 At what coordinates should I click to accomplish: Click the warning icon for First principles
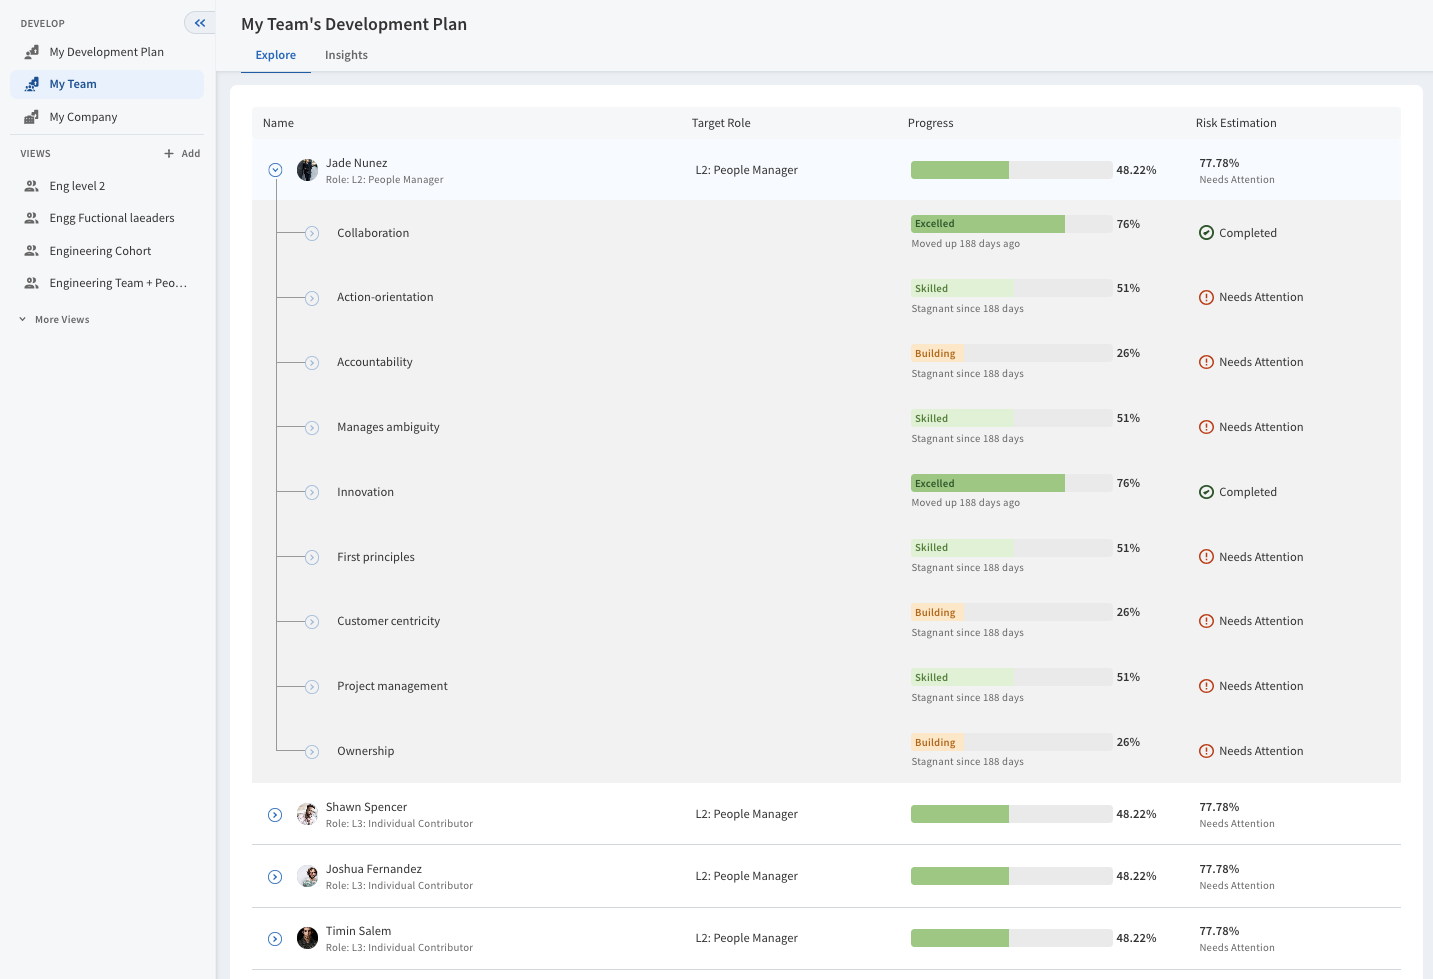(x=1206, y=557)
